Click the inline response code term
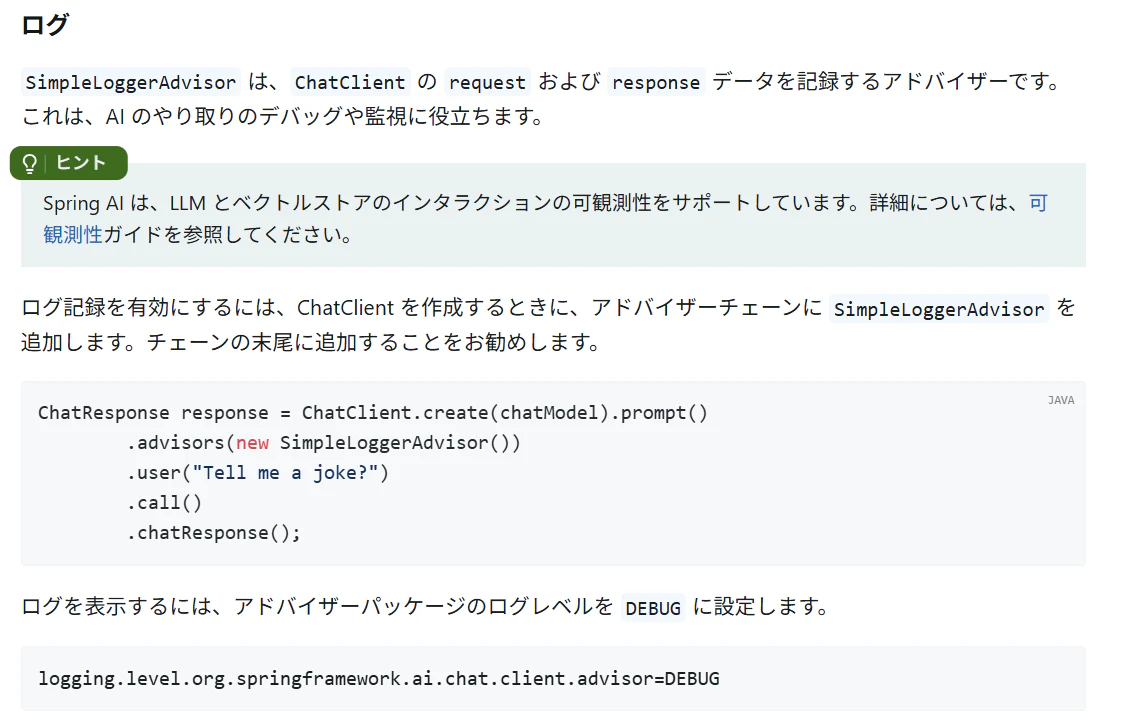The height and width of the screenshot is (722, 1122). (656, 82)
